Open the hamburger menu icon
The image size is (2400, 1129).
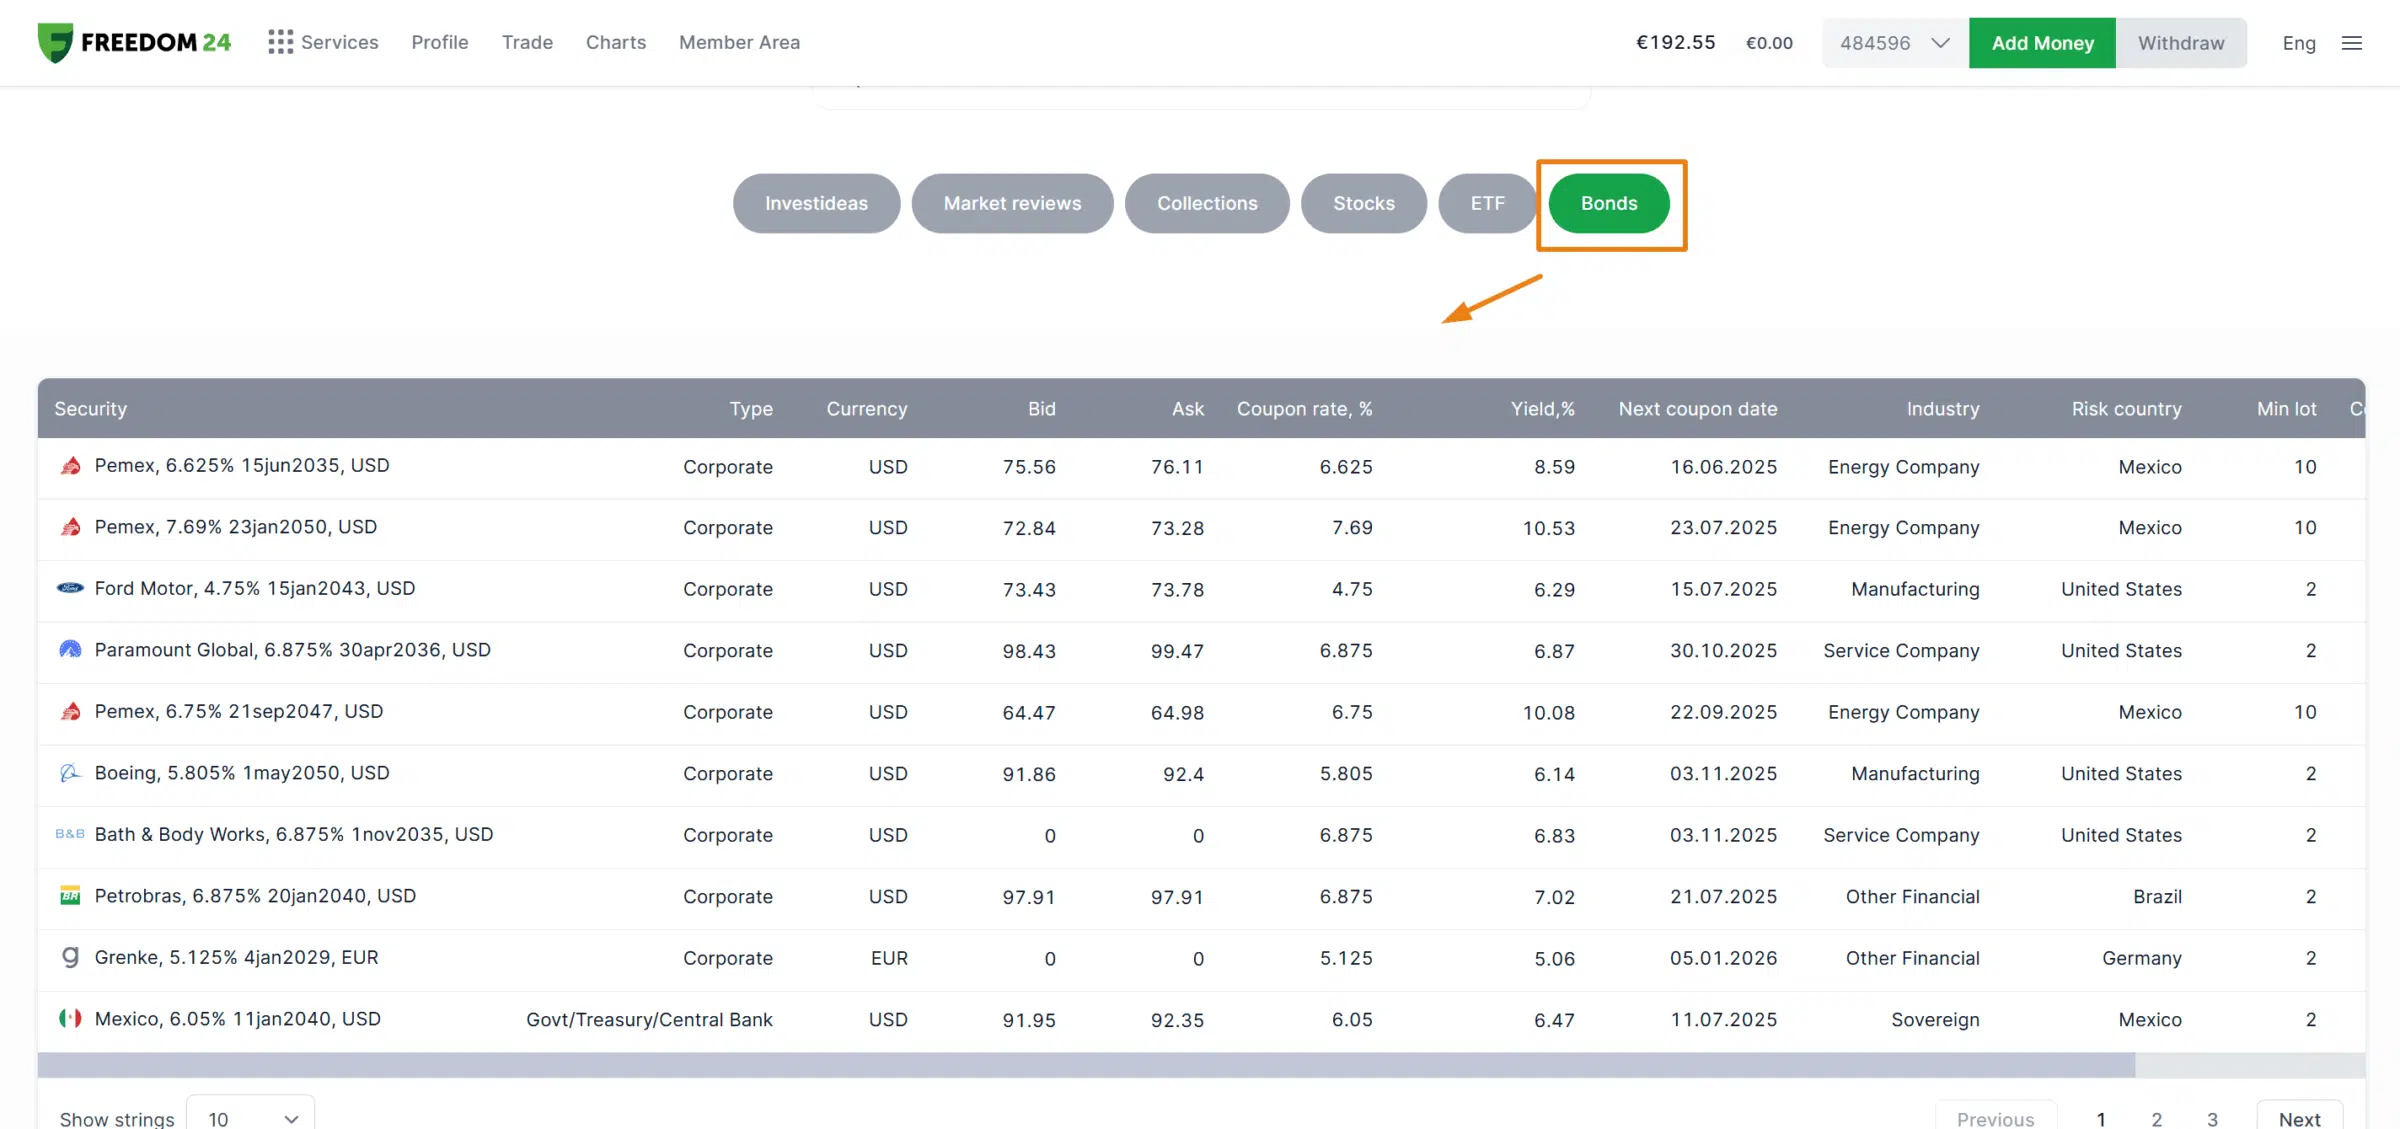pyautogui.click(x=2352, y=43)
